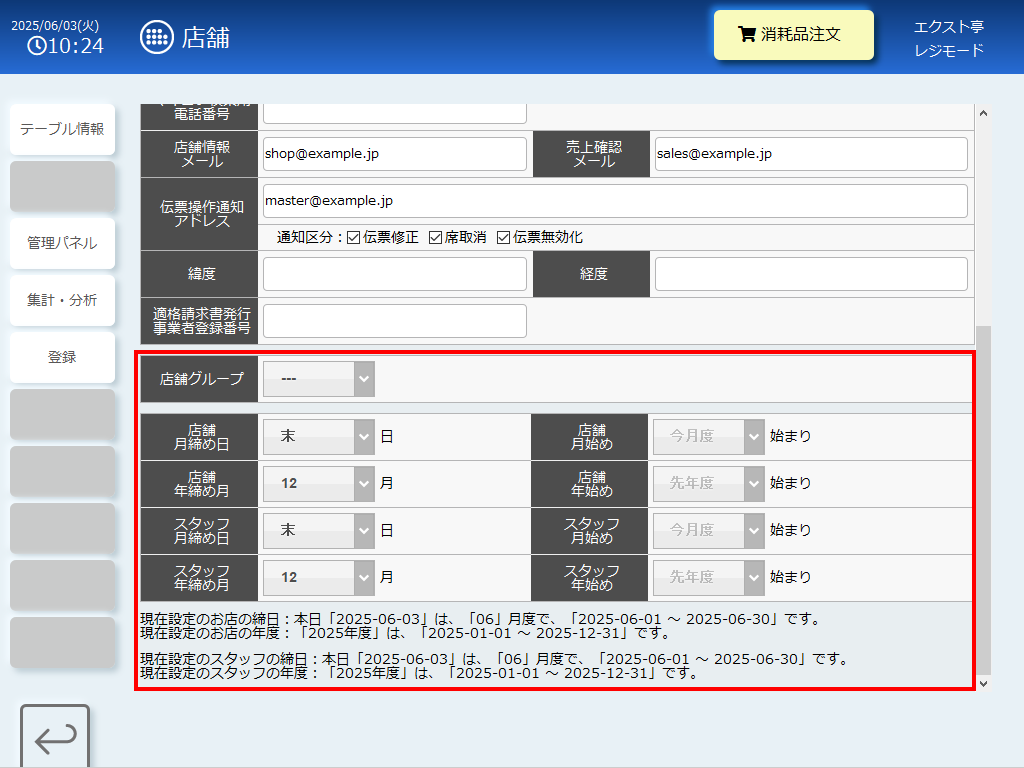Click the vertical scrollbar thumb

(984, 500)
